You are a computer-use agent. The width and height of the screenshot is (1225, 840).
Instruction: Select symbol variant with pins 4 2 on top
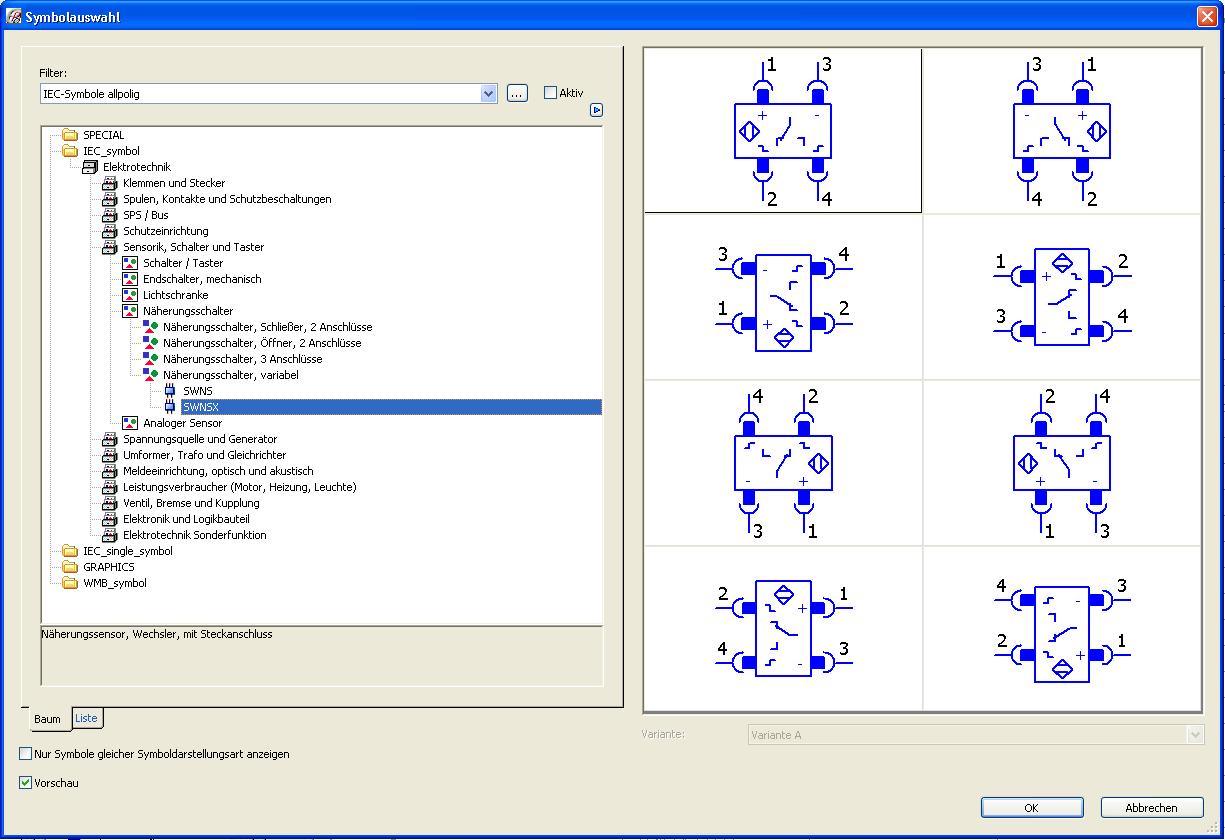[x=783, y=463]
